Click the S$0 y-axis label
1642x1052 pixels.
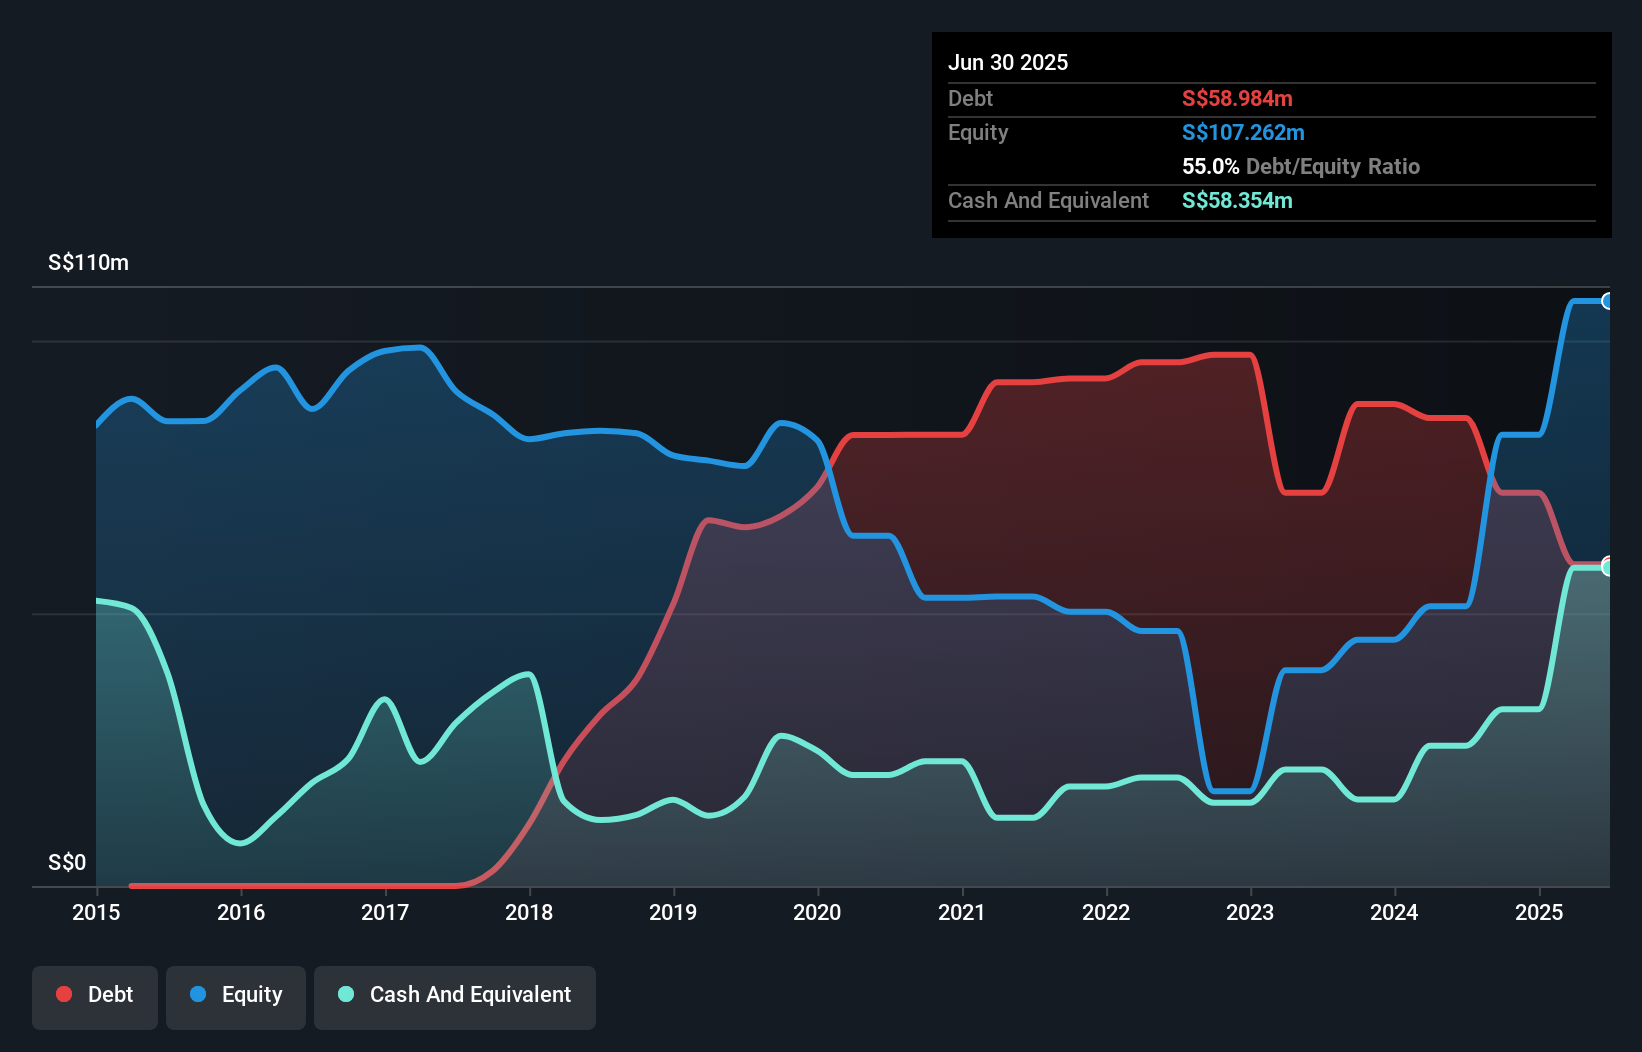tap(67, 862)
